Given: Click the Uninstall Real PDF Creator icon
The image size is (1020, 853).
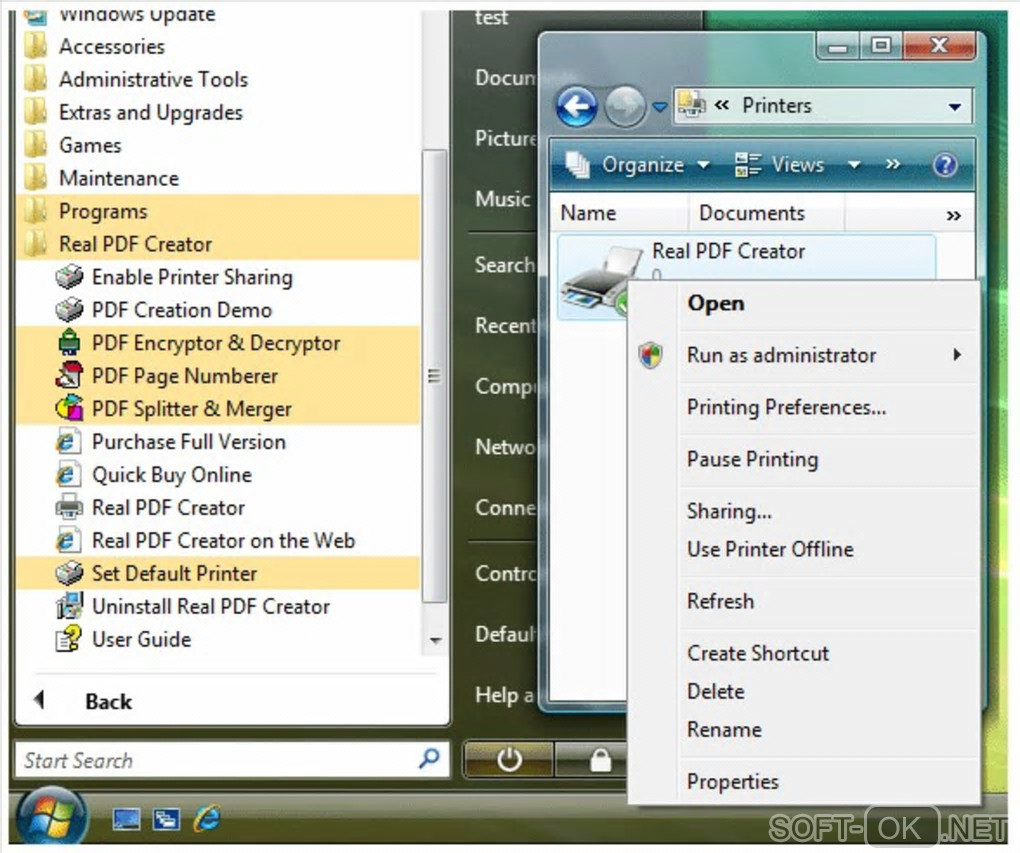Looking at the screenshot, I should pos(69,606).
